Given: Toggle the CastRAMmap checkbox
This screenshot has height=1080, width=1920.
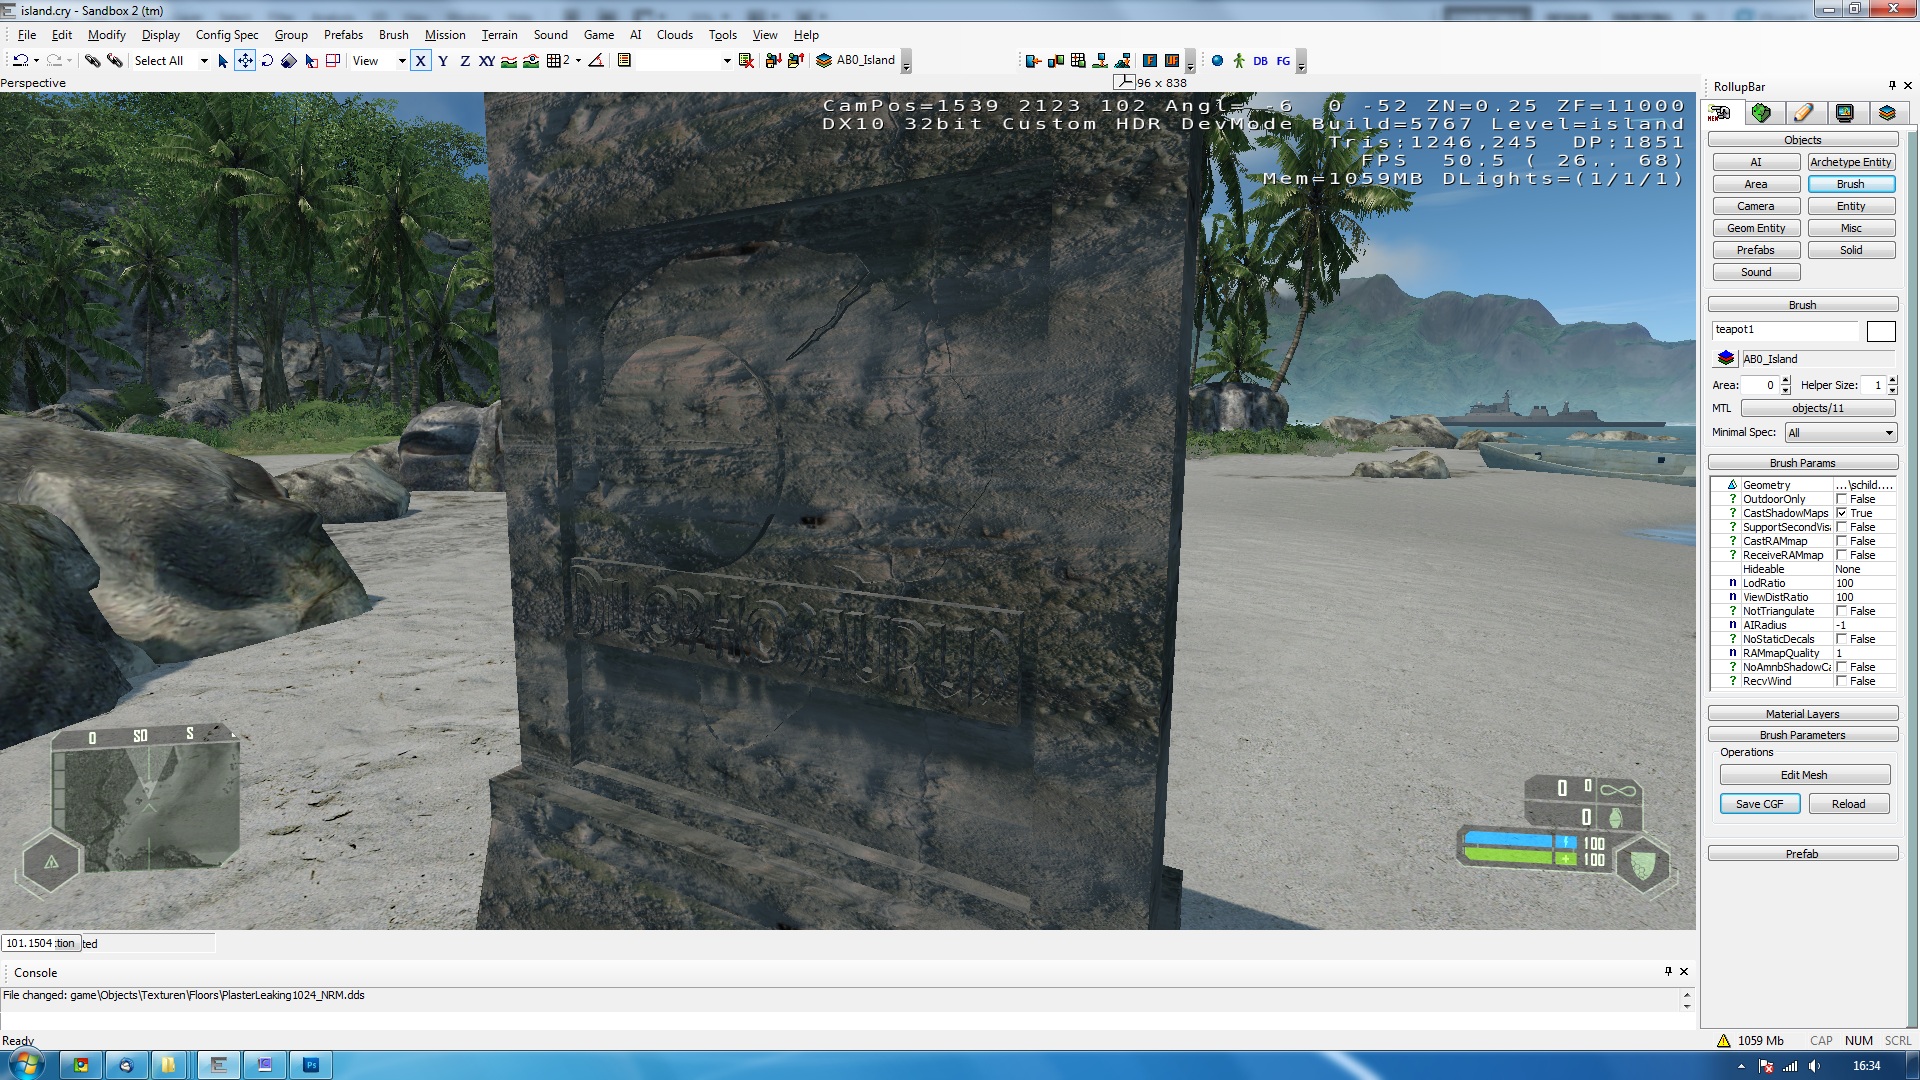Looking at the screenshot, I should [x=1841, y=541].
